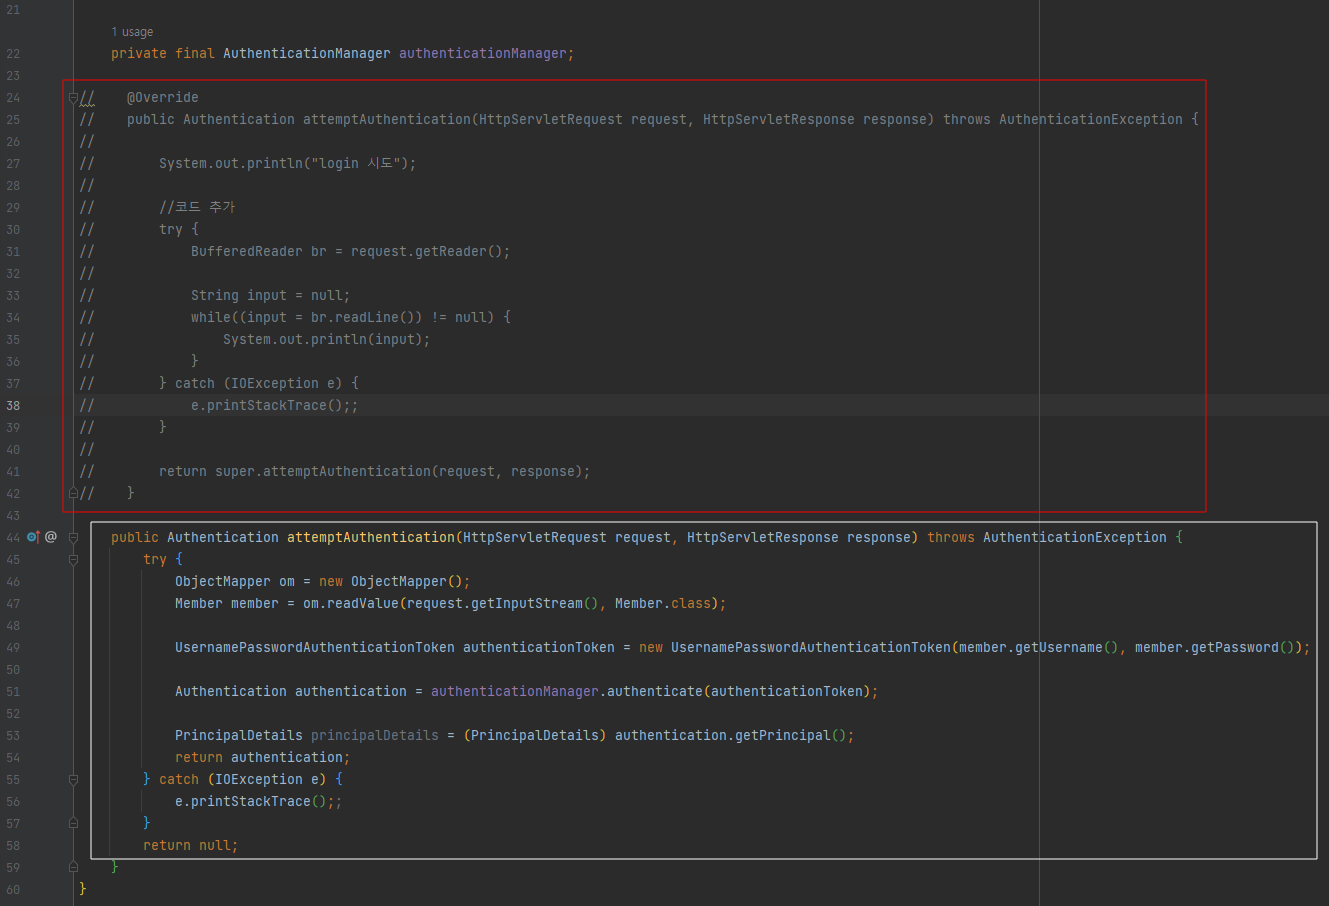Click line number 60 in the gutter
1329x906 pixels.
coord(13,889)
